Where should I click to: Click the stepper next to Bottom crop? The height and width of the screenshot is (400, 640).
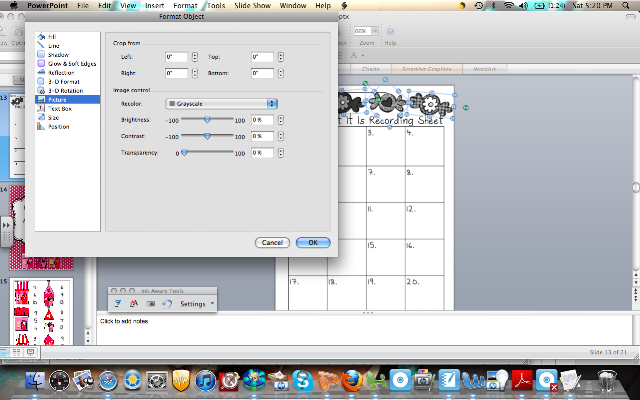(280, 73)
